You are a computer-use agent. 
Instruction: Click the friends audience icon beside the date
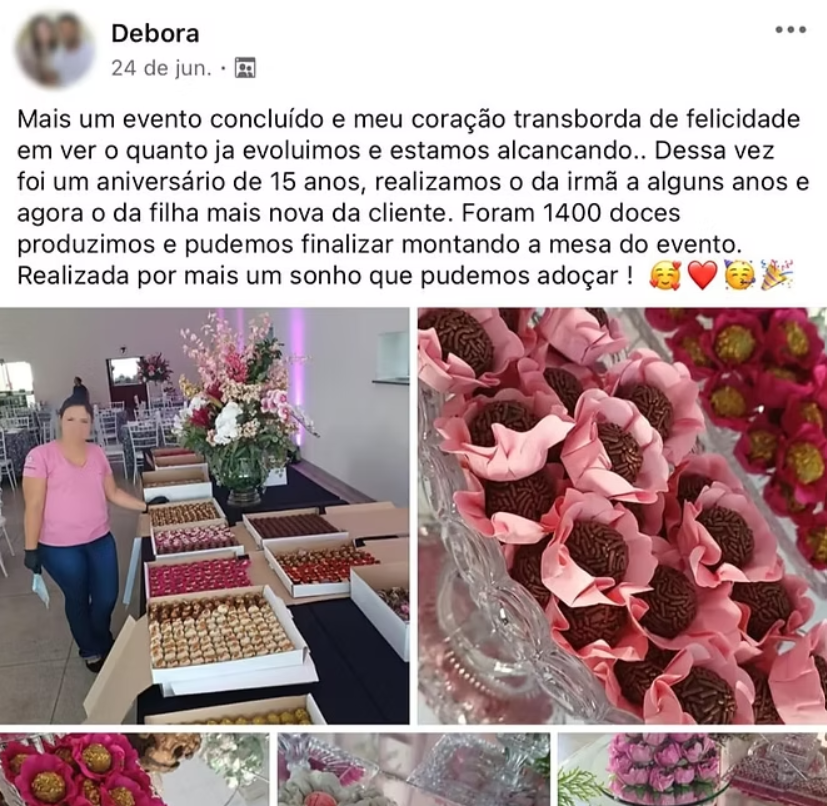click(x=245, y=68)
